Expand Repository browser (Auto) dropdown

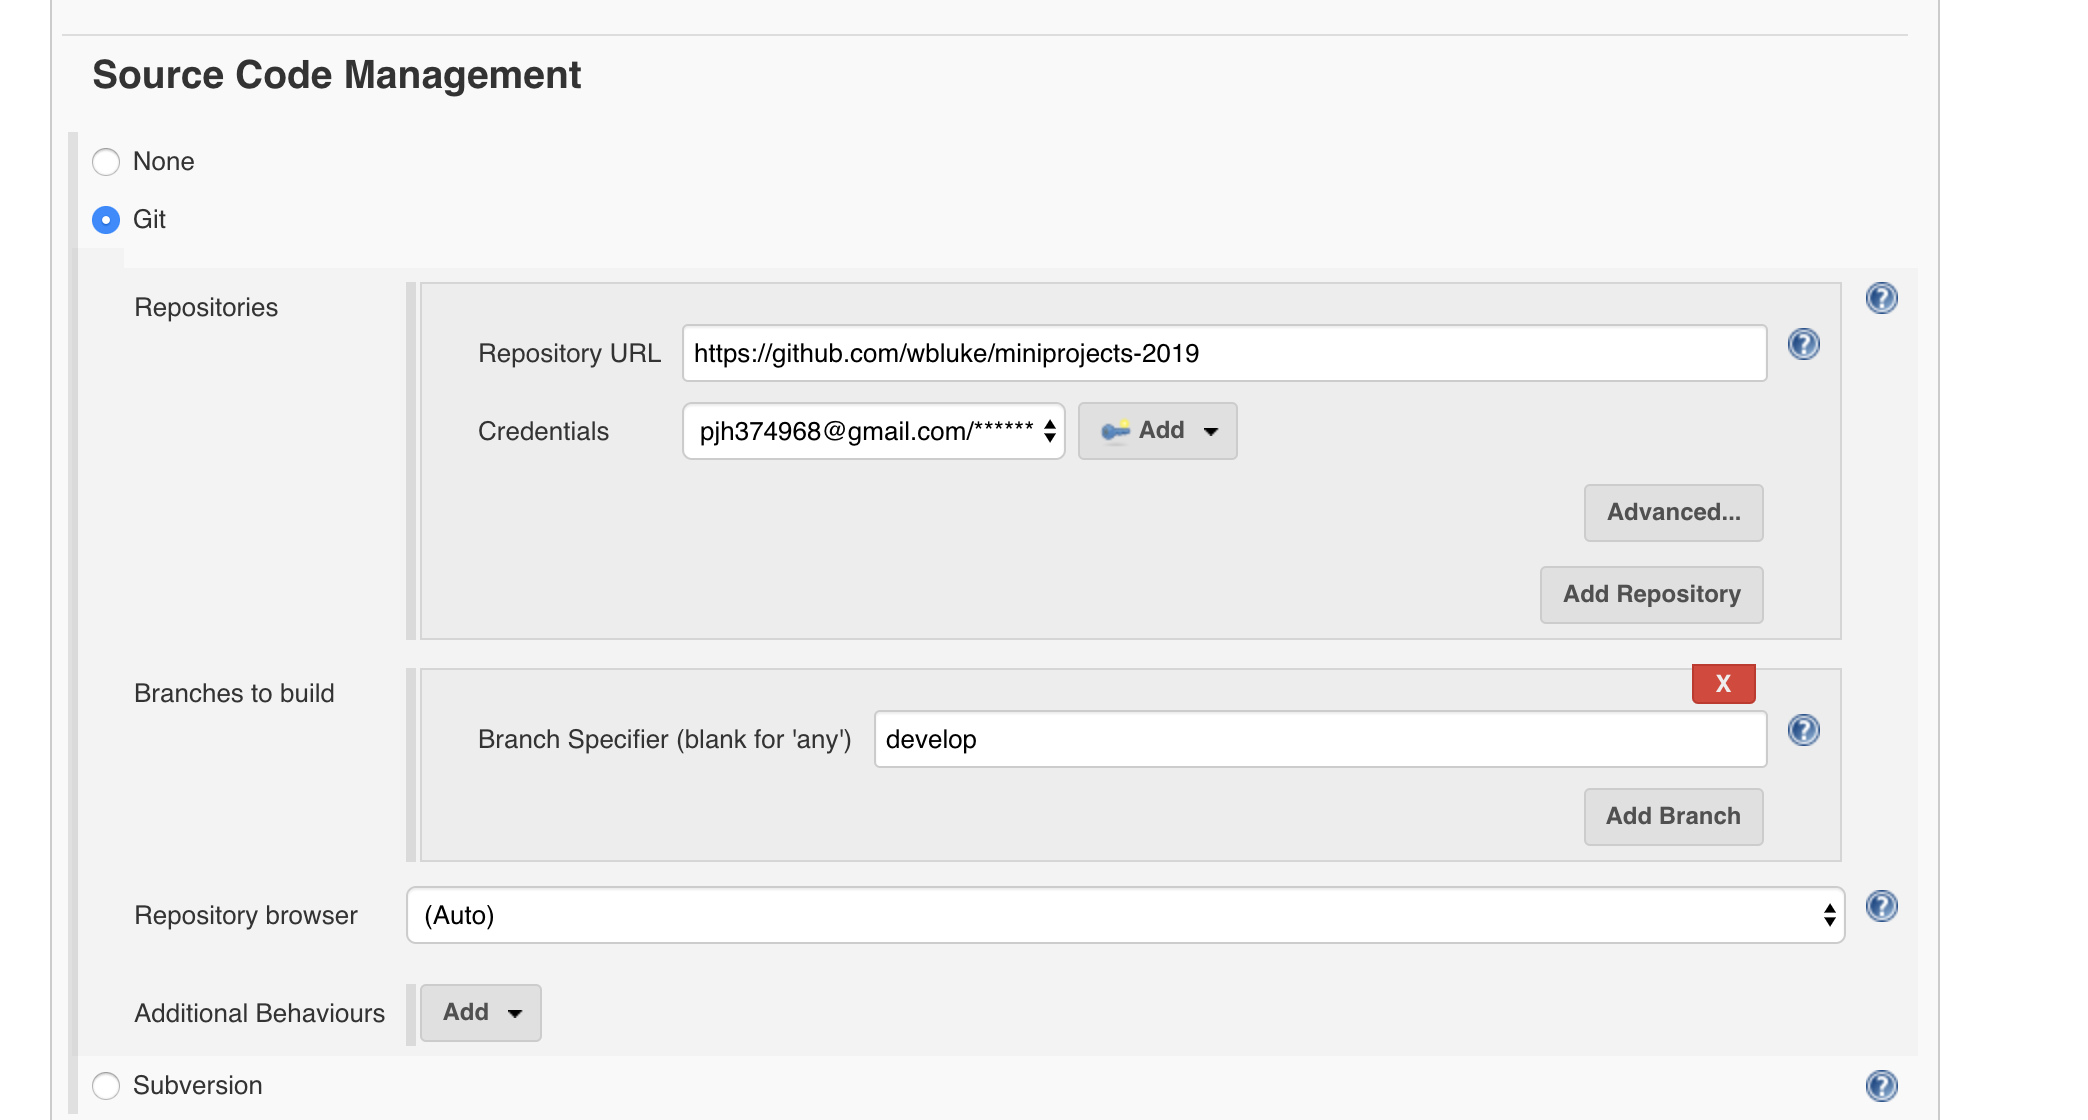[1125, 915]
